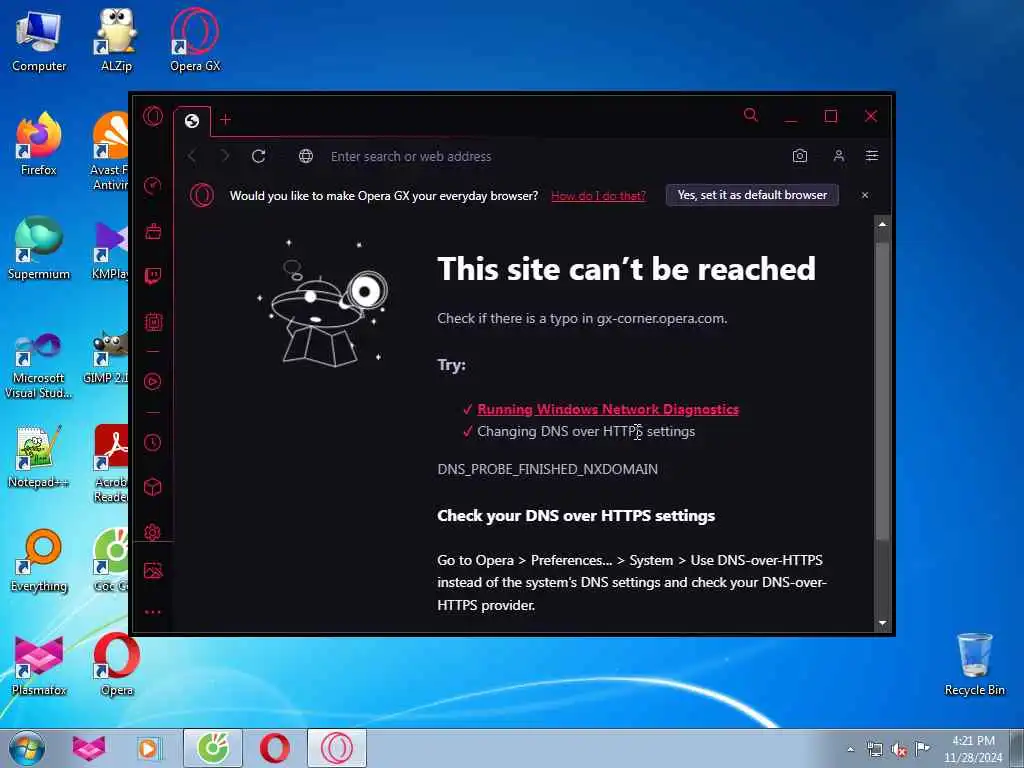Select the Notepad++ desktop shortcut
The image size is (1024, 768).
point(39,457)
